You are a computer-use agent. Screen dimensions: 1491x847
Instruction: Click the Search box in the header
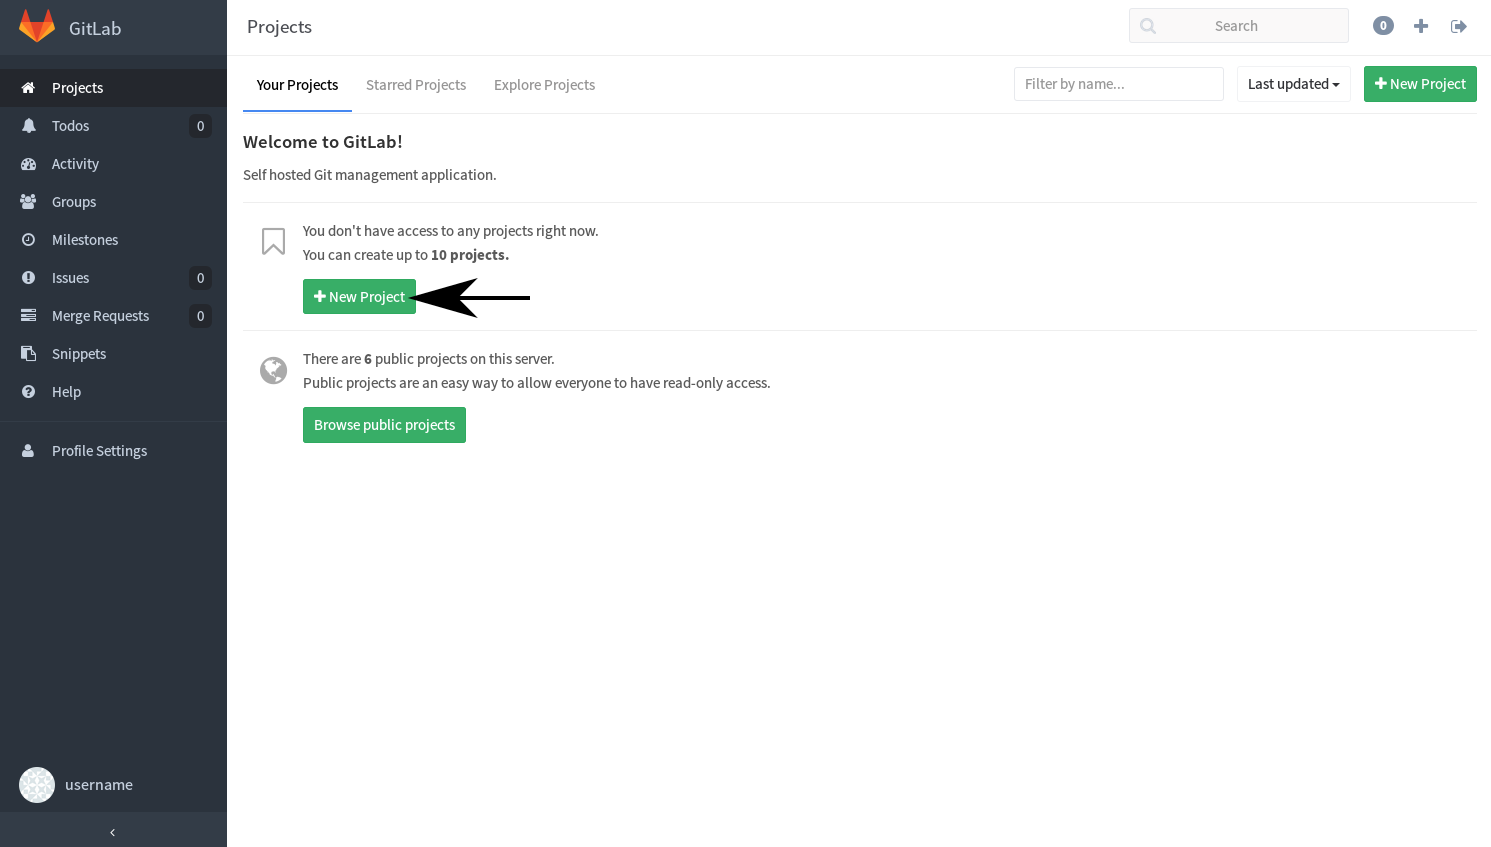(1239, 26)
